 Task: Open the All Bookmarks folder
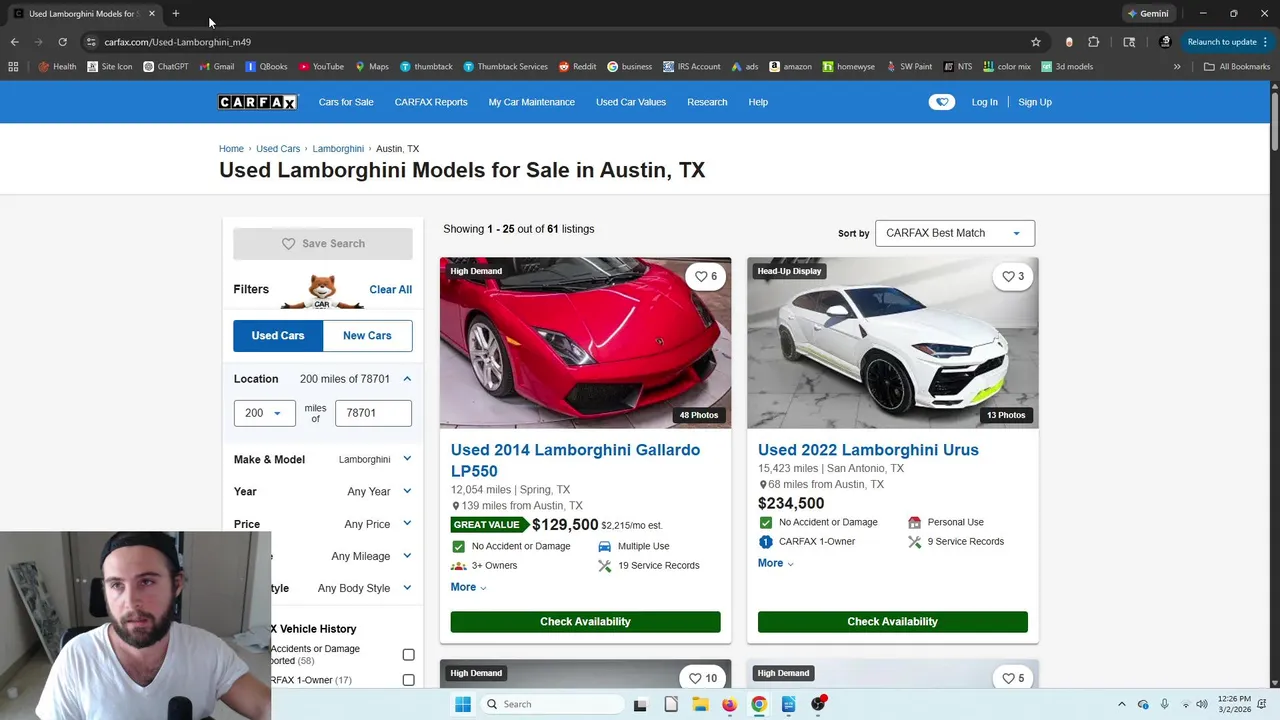click(1237, 67)
